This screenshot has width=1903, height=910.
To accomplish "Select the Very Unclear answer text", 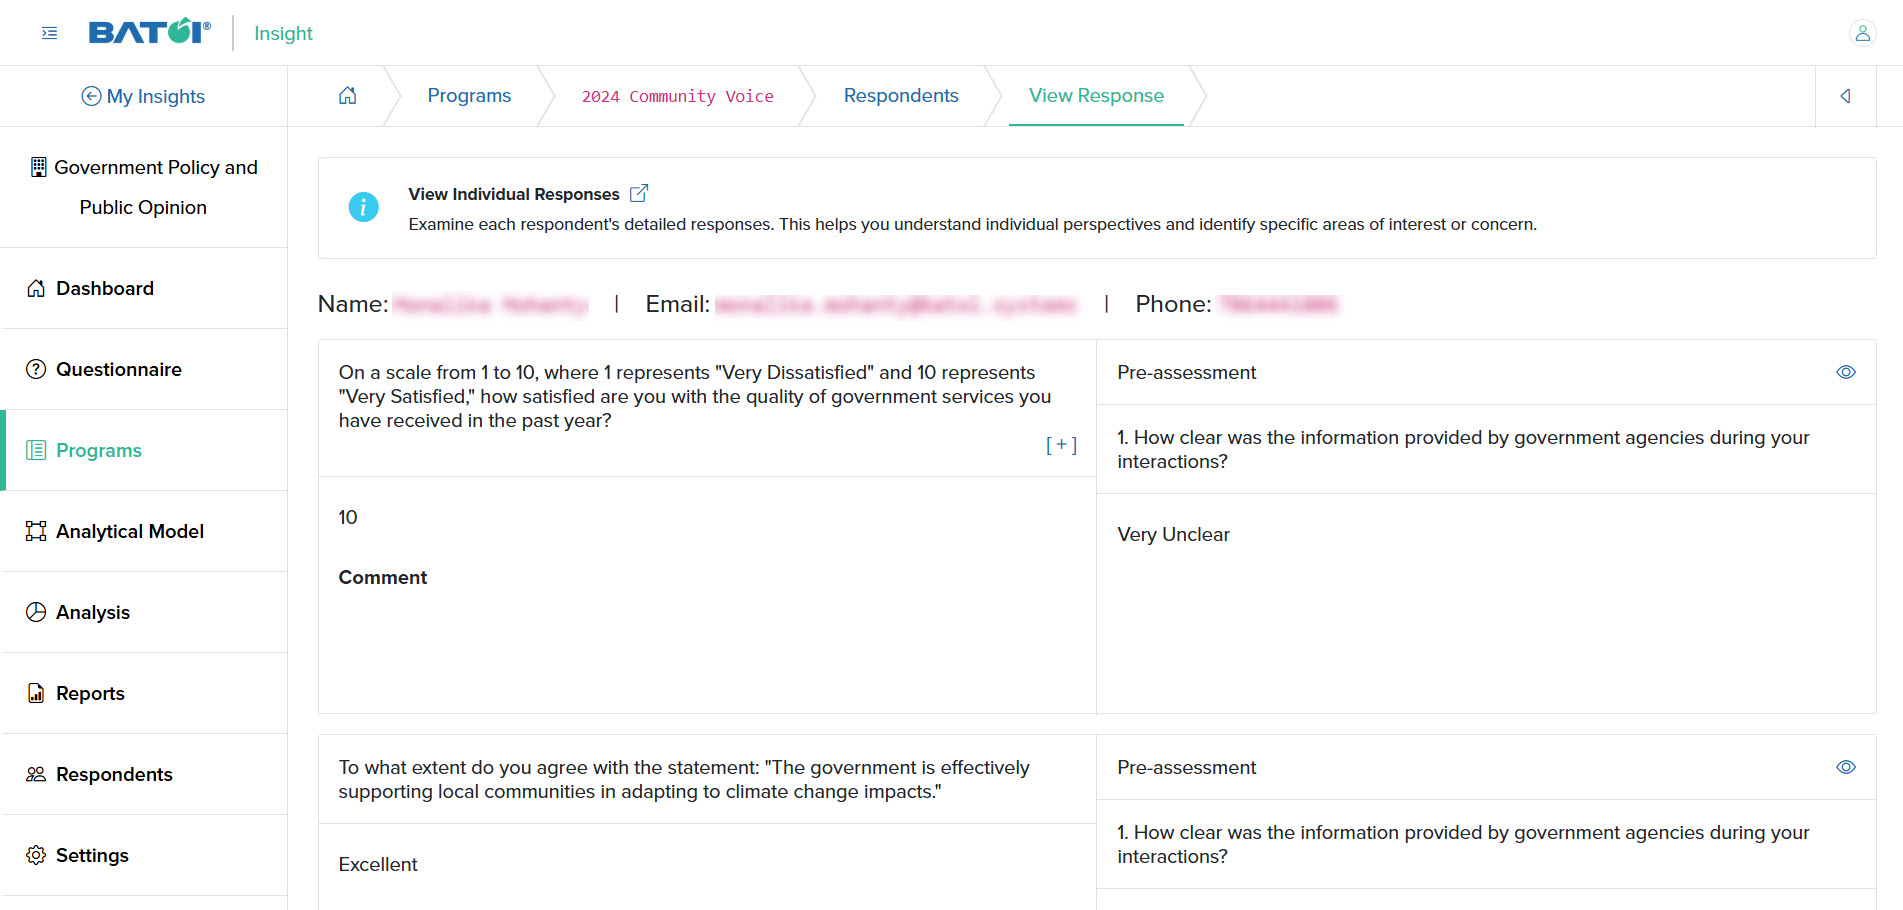I will click(x=1173, y=534).
